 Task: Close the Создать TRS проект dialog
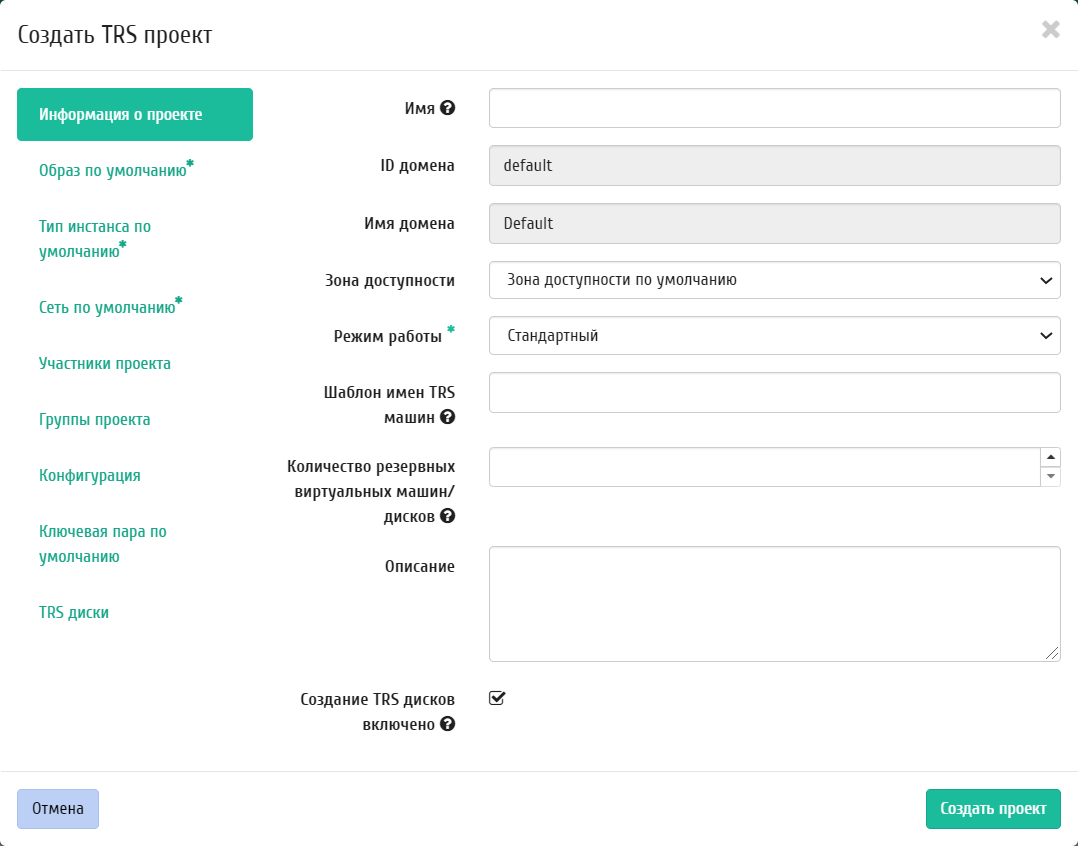(x=1050, y=30)
